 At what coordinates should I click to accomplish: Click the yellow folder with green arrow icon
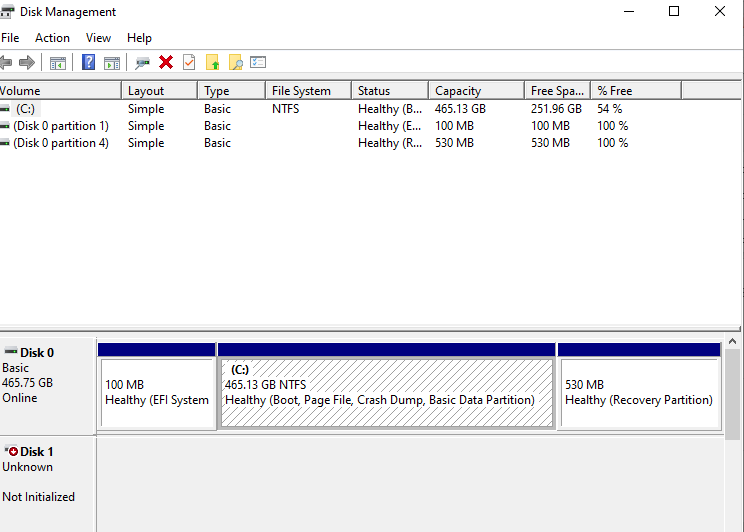tap(213, 63)
